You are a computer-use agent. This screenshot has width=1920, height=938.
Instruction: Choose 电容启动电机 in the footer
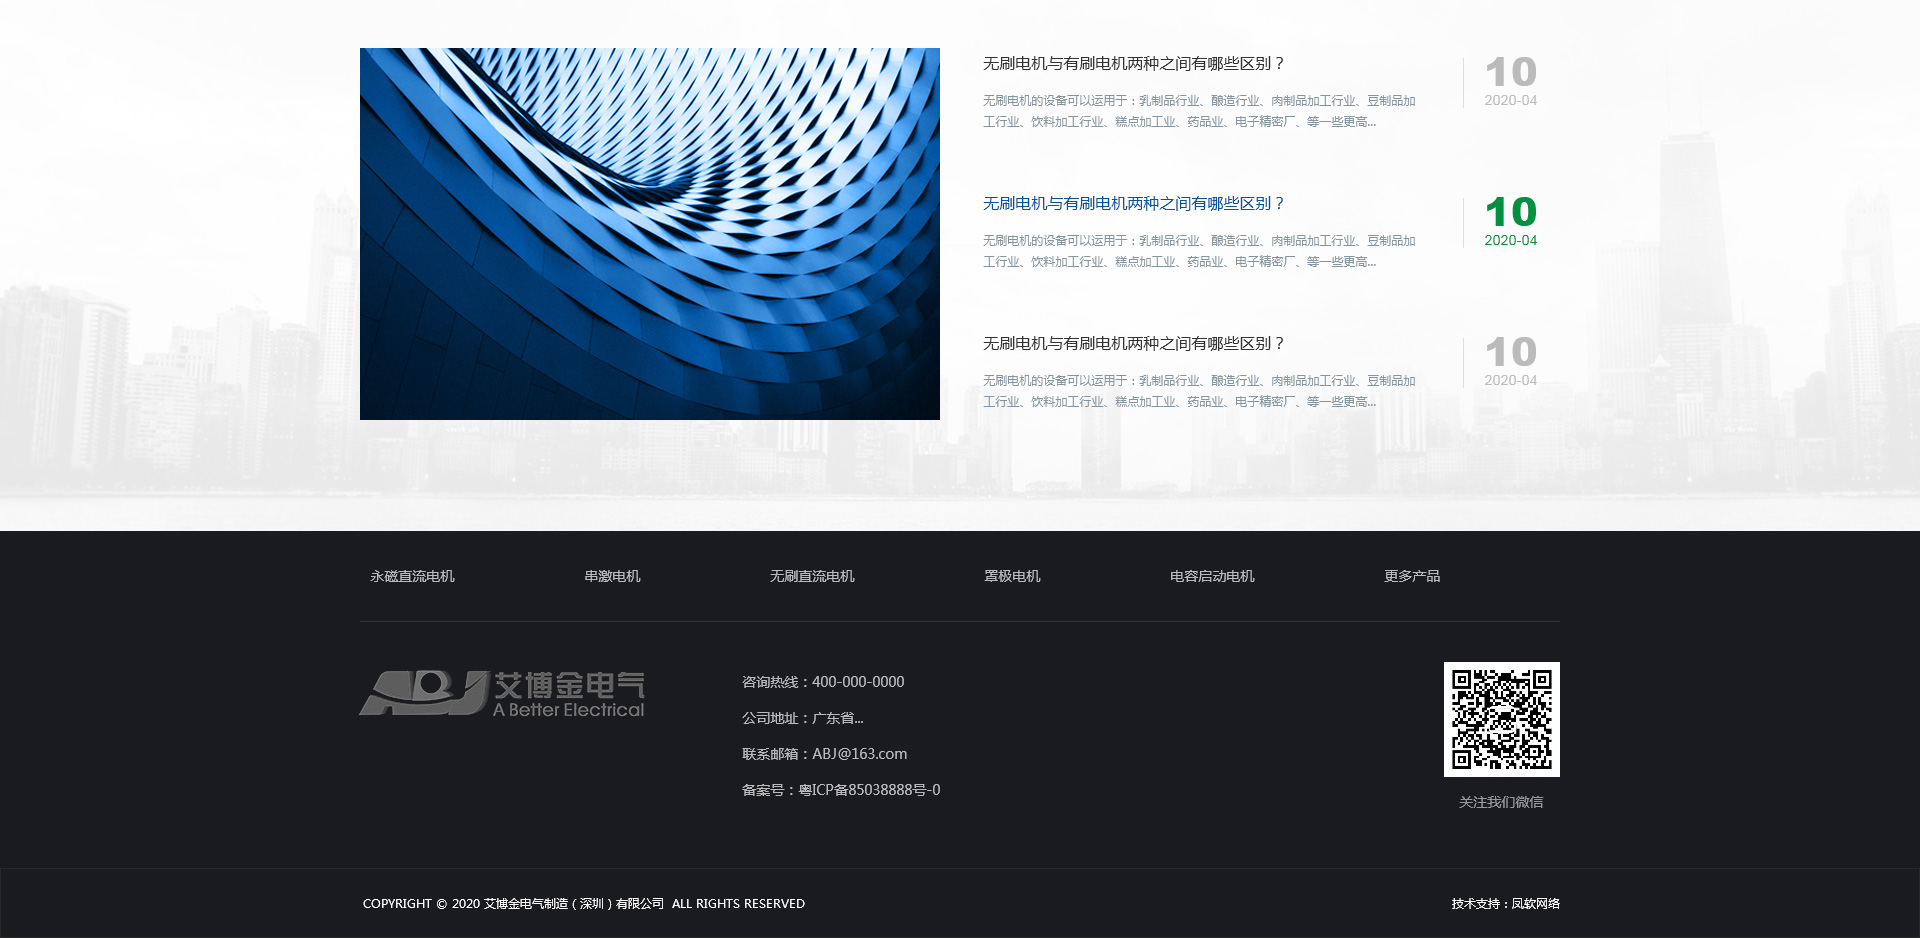coord(1212,576)
